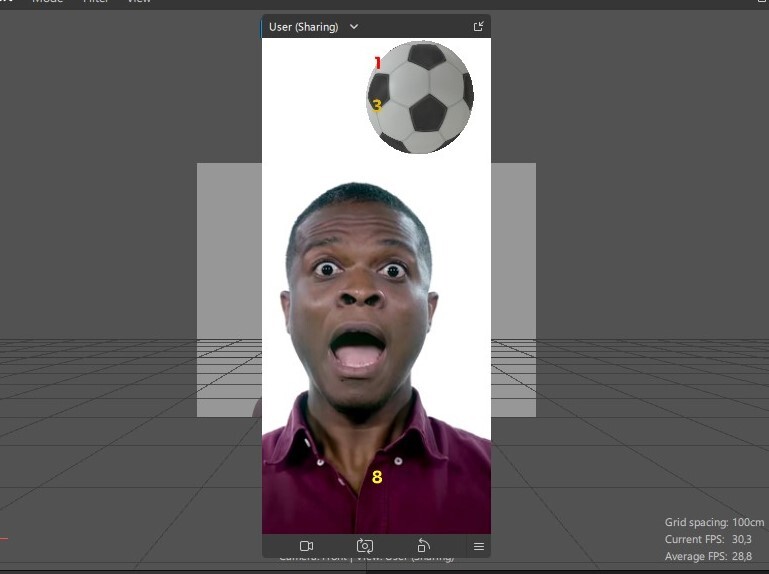Open the simulator hamburger menu

[x=479, y=547]
